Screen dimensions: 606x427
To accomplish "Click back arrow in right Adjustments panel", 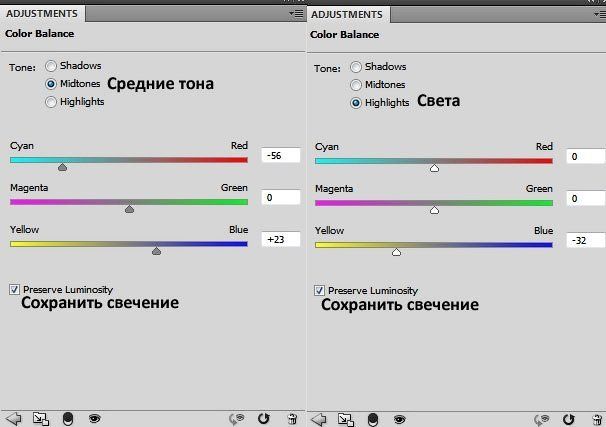I will [x=319, y=419].
